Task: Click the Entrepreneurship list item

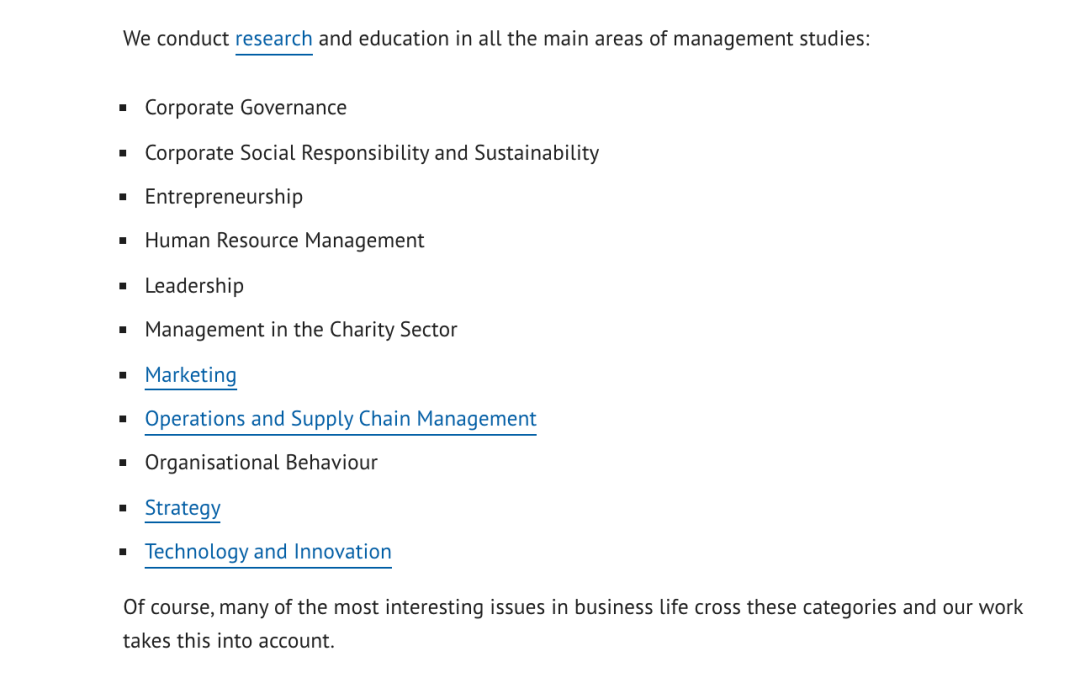Action: point(223,197)
